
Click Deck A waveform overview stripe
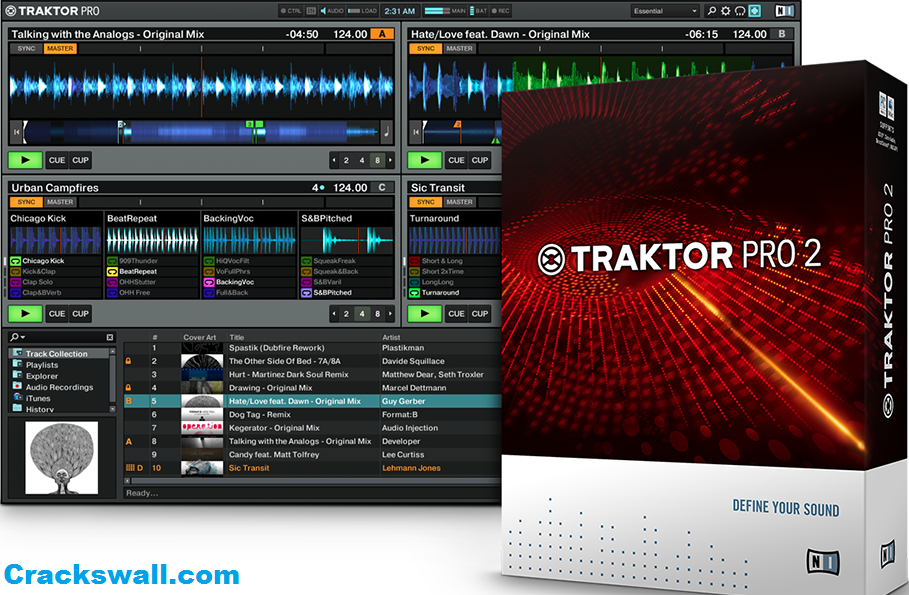[x=200, y=129]
